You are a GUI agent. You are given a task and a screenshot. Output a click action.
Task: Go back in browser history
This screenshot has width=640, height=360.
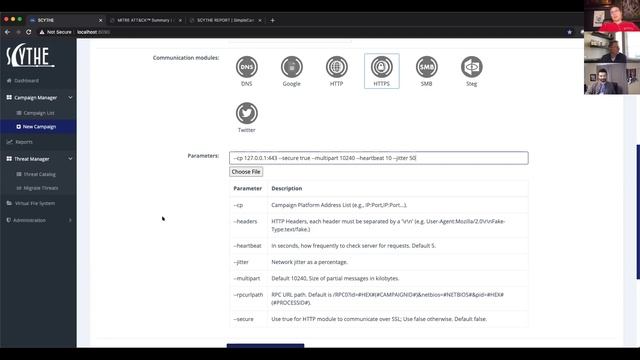pyautogui.click(x=8, y=32)
